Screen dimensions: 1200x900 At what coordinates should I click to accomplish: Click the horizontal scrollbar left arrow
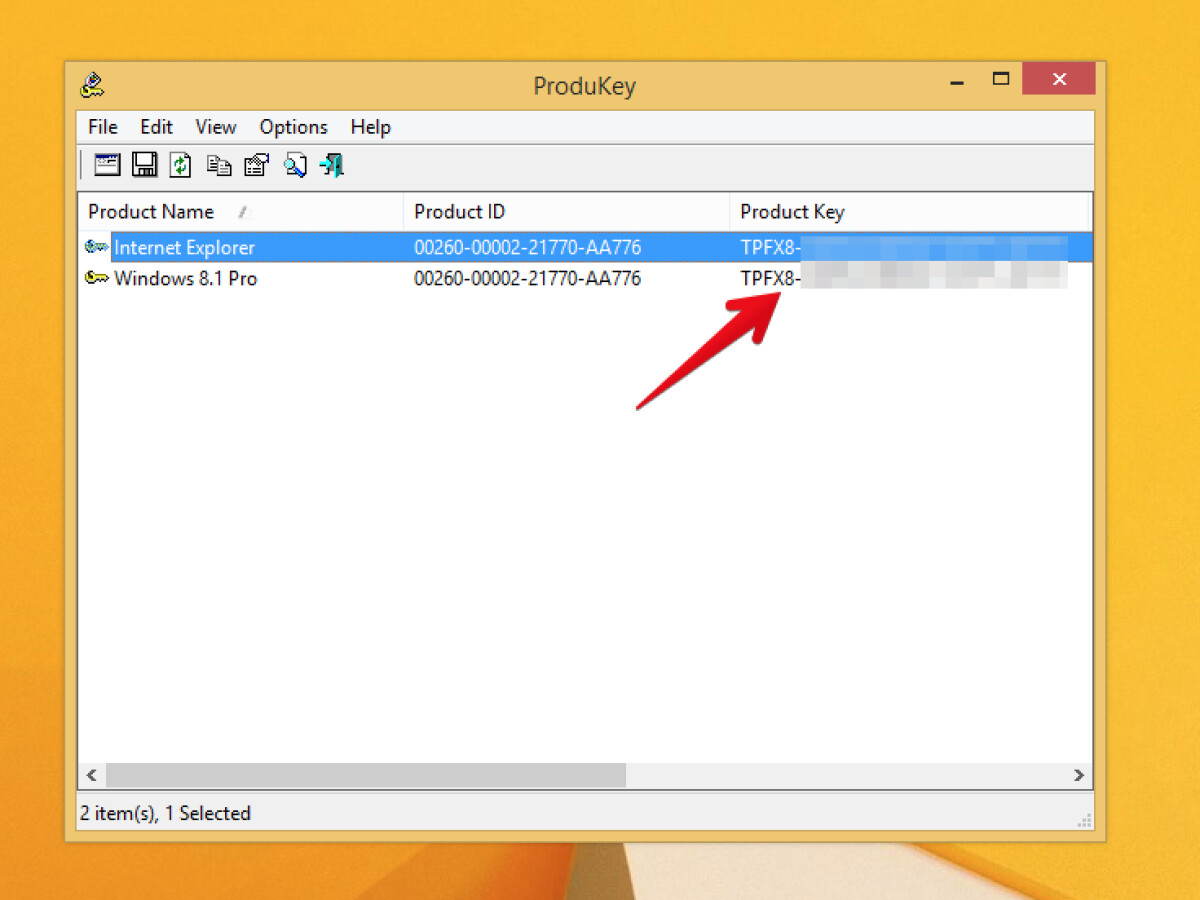coord(91,775)
